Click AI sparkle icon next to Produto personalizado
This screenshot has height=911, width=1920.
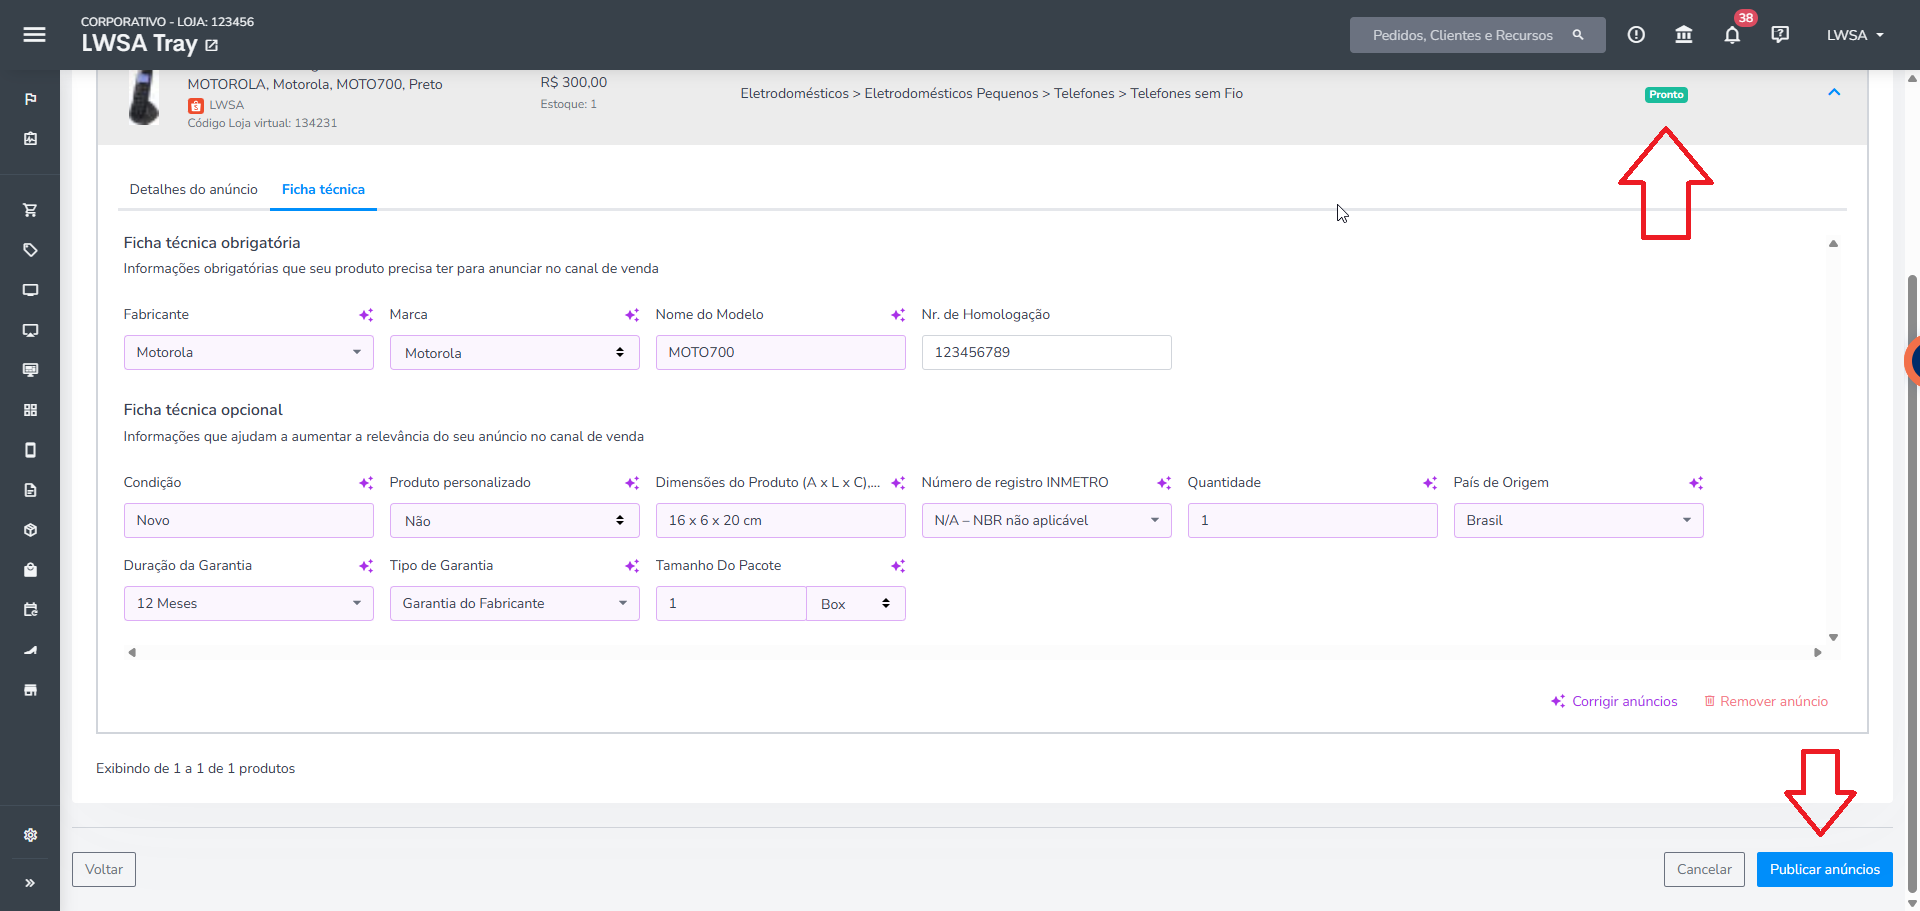click(x=632, y=483)
